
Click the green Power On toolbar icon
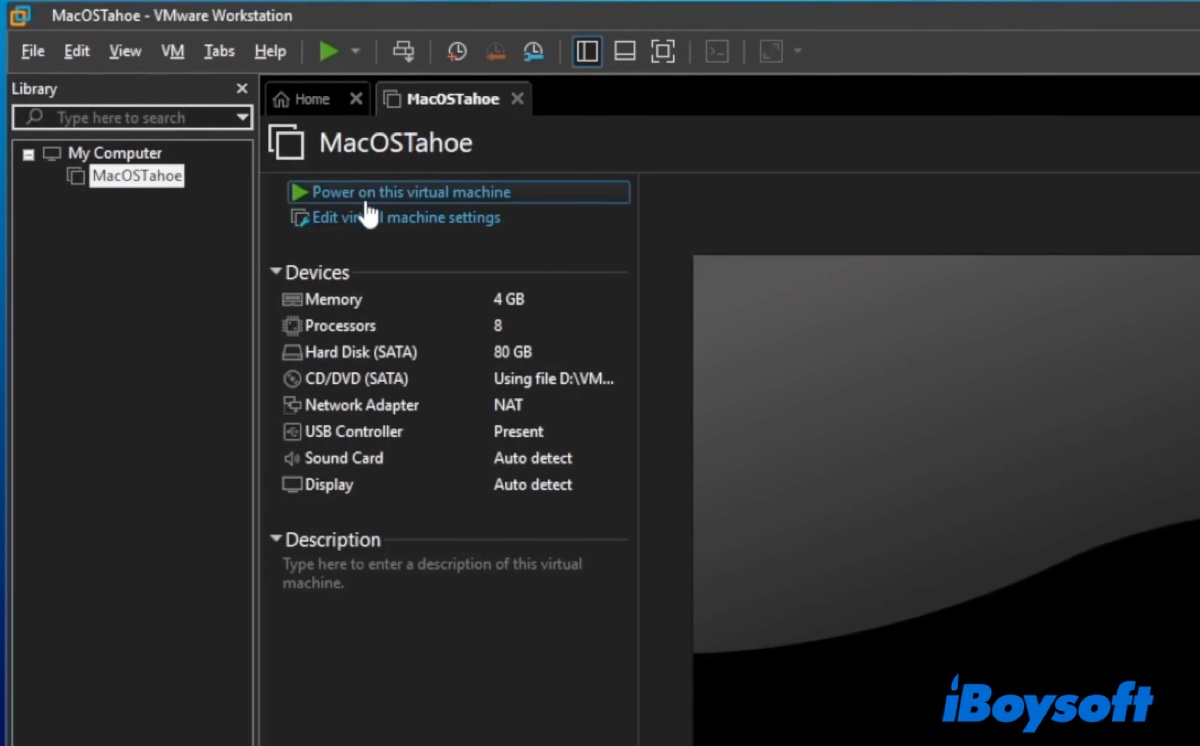[329, 51]
